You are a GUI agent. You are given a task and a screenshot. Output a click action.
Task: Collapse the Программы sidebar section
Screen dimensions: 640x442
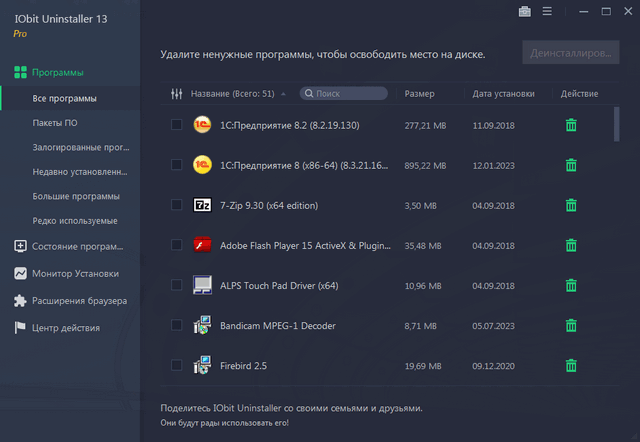(57, 73)
